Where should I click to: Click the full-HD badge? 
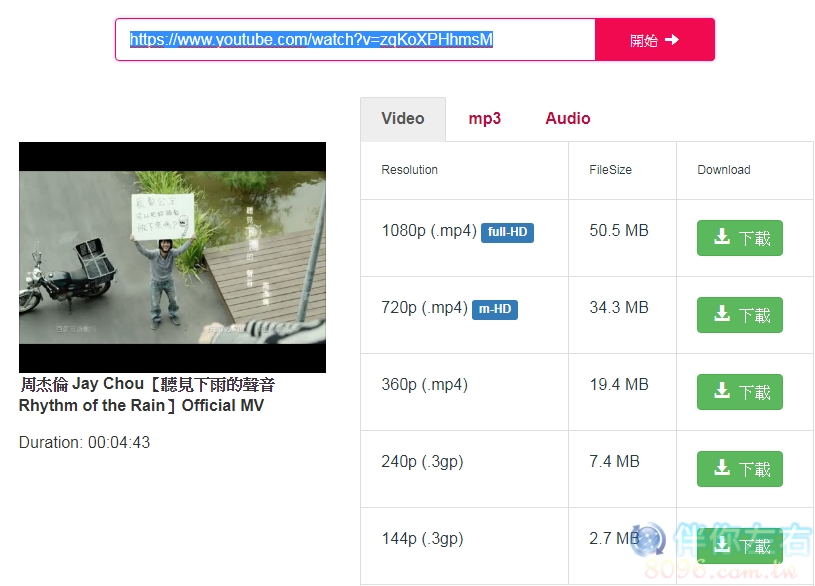pos(507,232)
